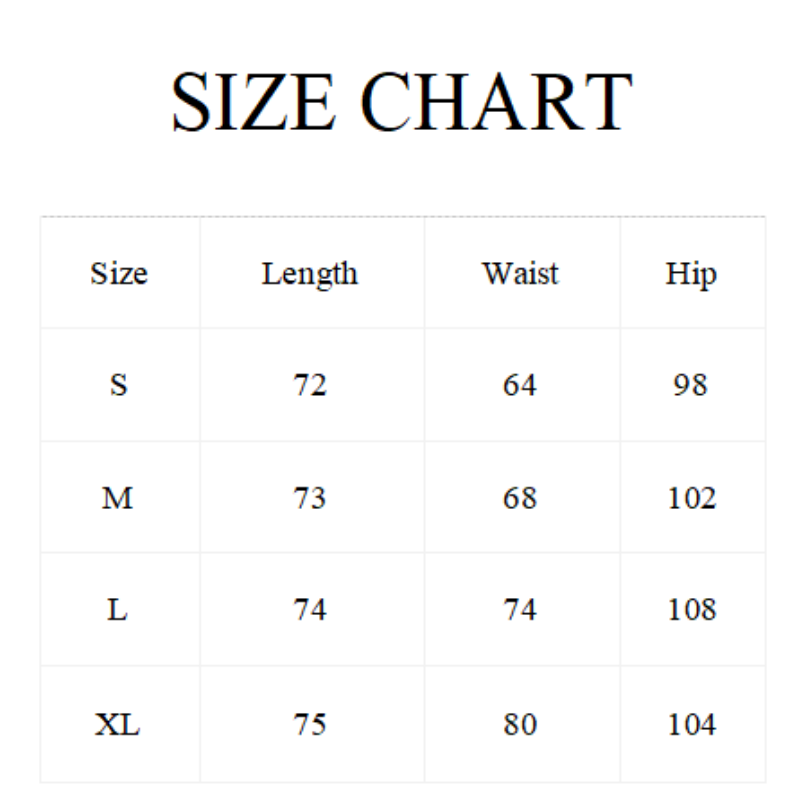
Task: Click the Hip column header
Action: tap(691, 274)
